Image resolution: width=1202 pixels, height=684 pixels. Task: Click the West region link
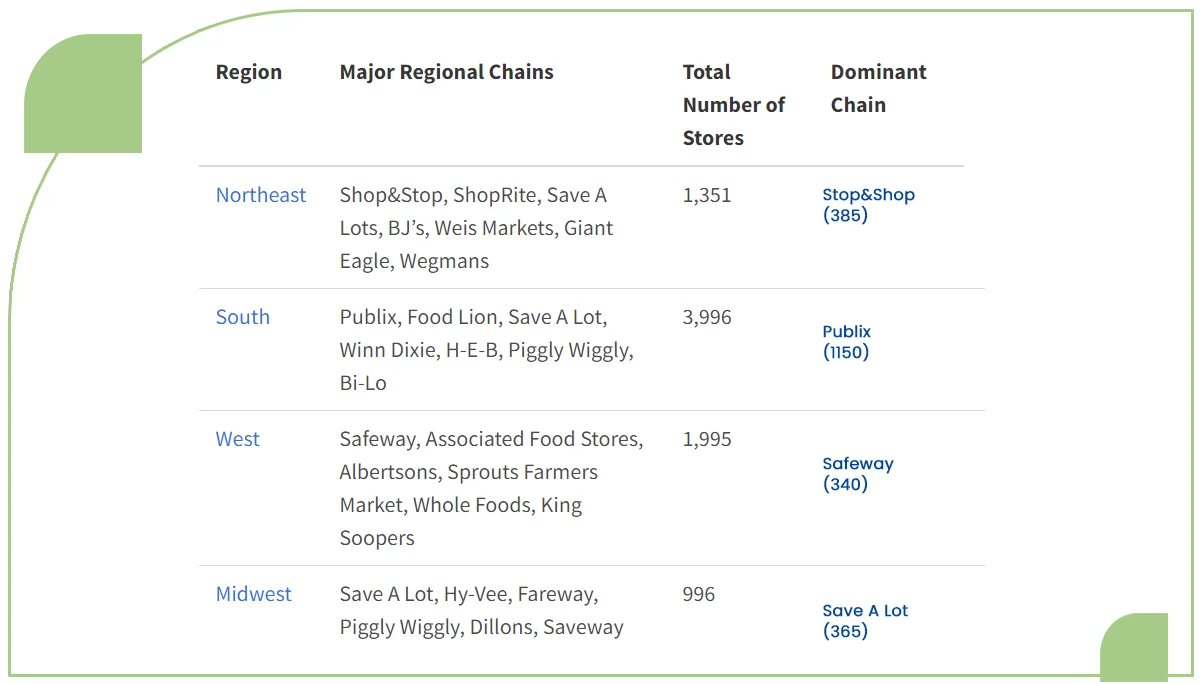click(237, 439)
